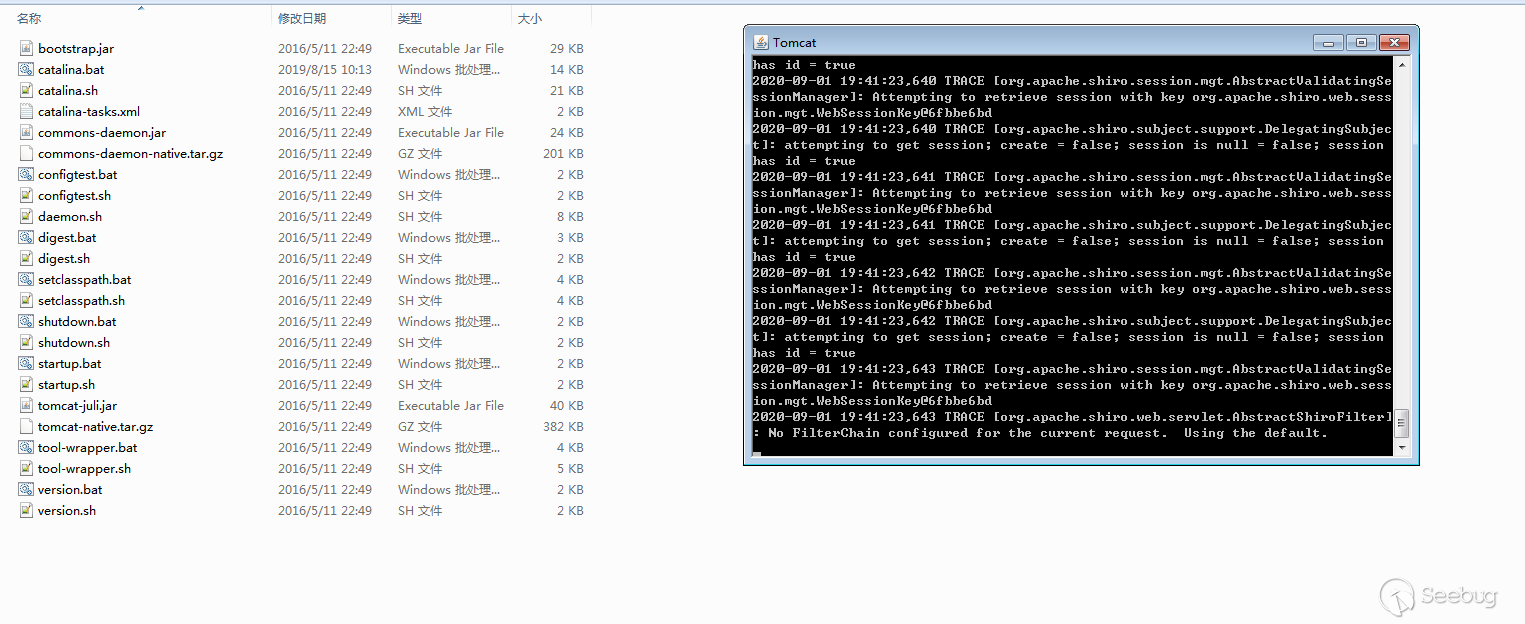Click the Tomcat console scrollbar thumb

[x=1402, y=424]
